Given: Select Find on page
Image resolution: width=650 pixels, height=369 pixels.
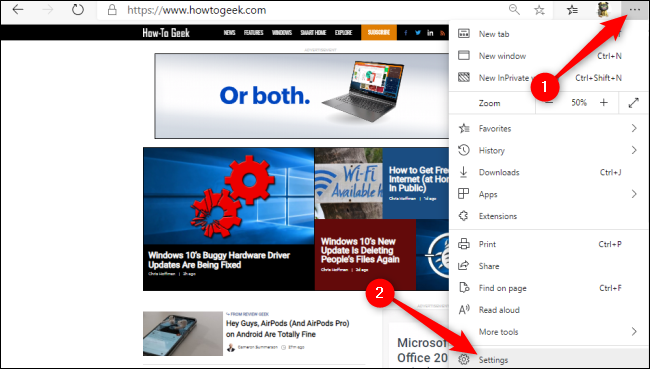Looking at the screenshot, I should pyautogui.click(x=548, y=288).
